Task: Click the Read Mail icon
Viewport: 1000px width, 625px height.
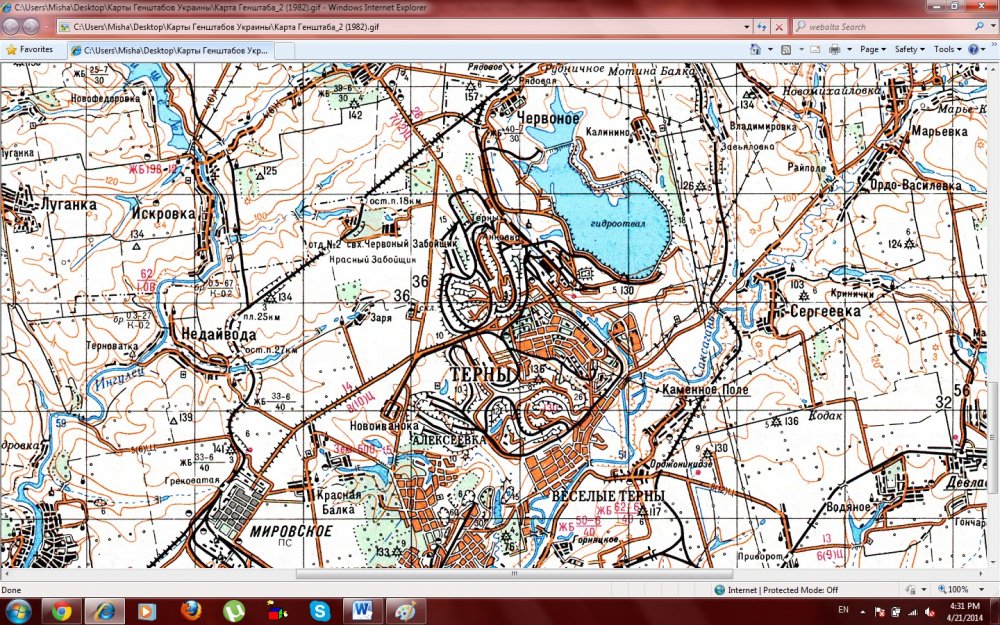Action: click(x=815, y=49)
